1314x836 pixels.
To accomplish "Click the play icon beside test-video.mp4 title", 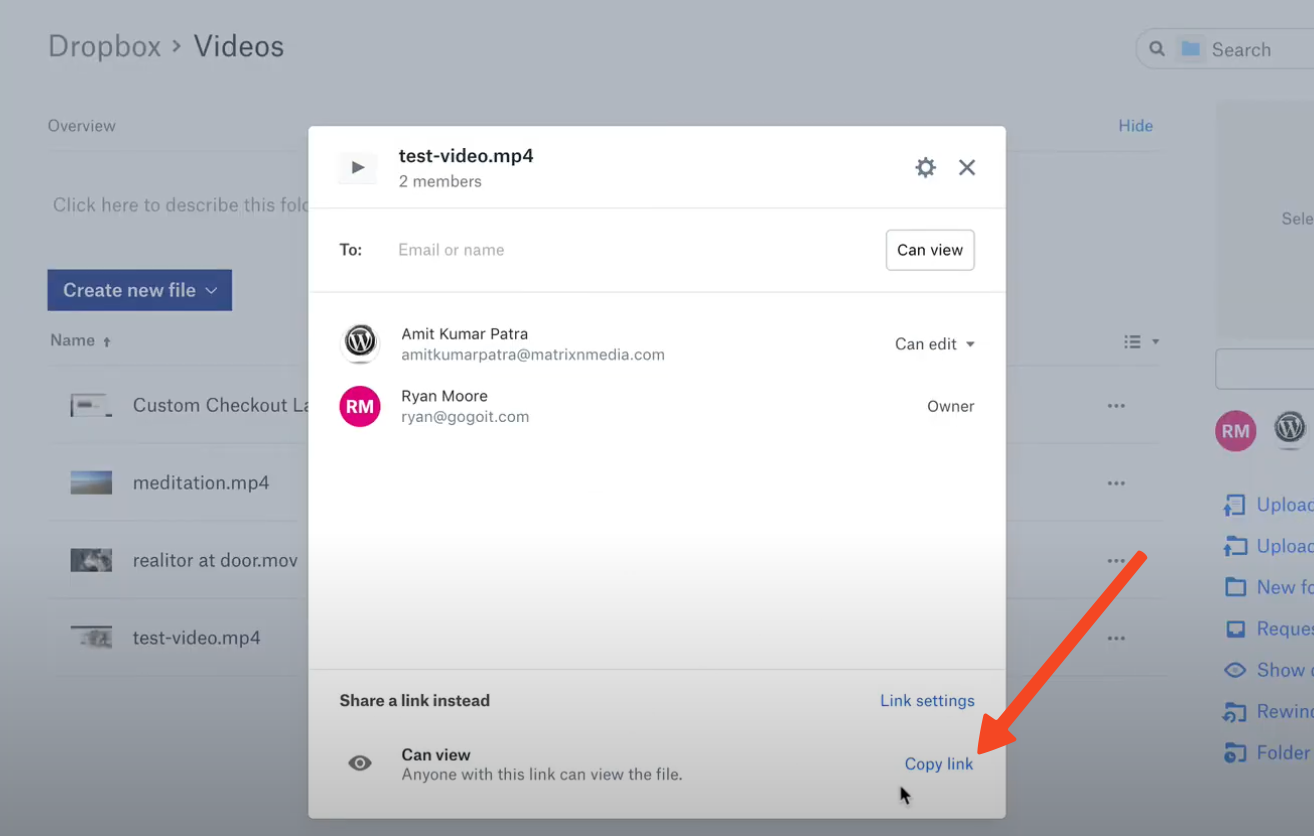I will pyautogui.click(x=358, y=167).
